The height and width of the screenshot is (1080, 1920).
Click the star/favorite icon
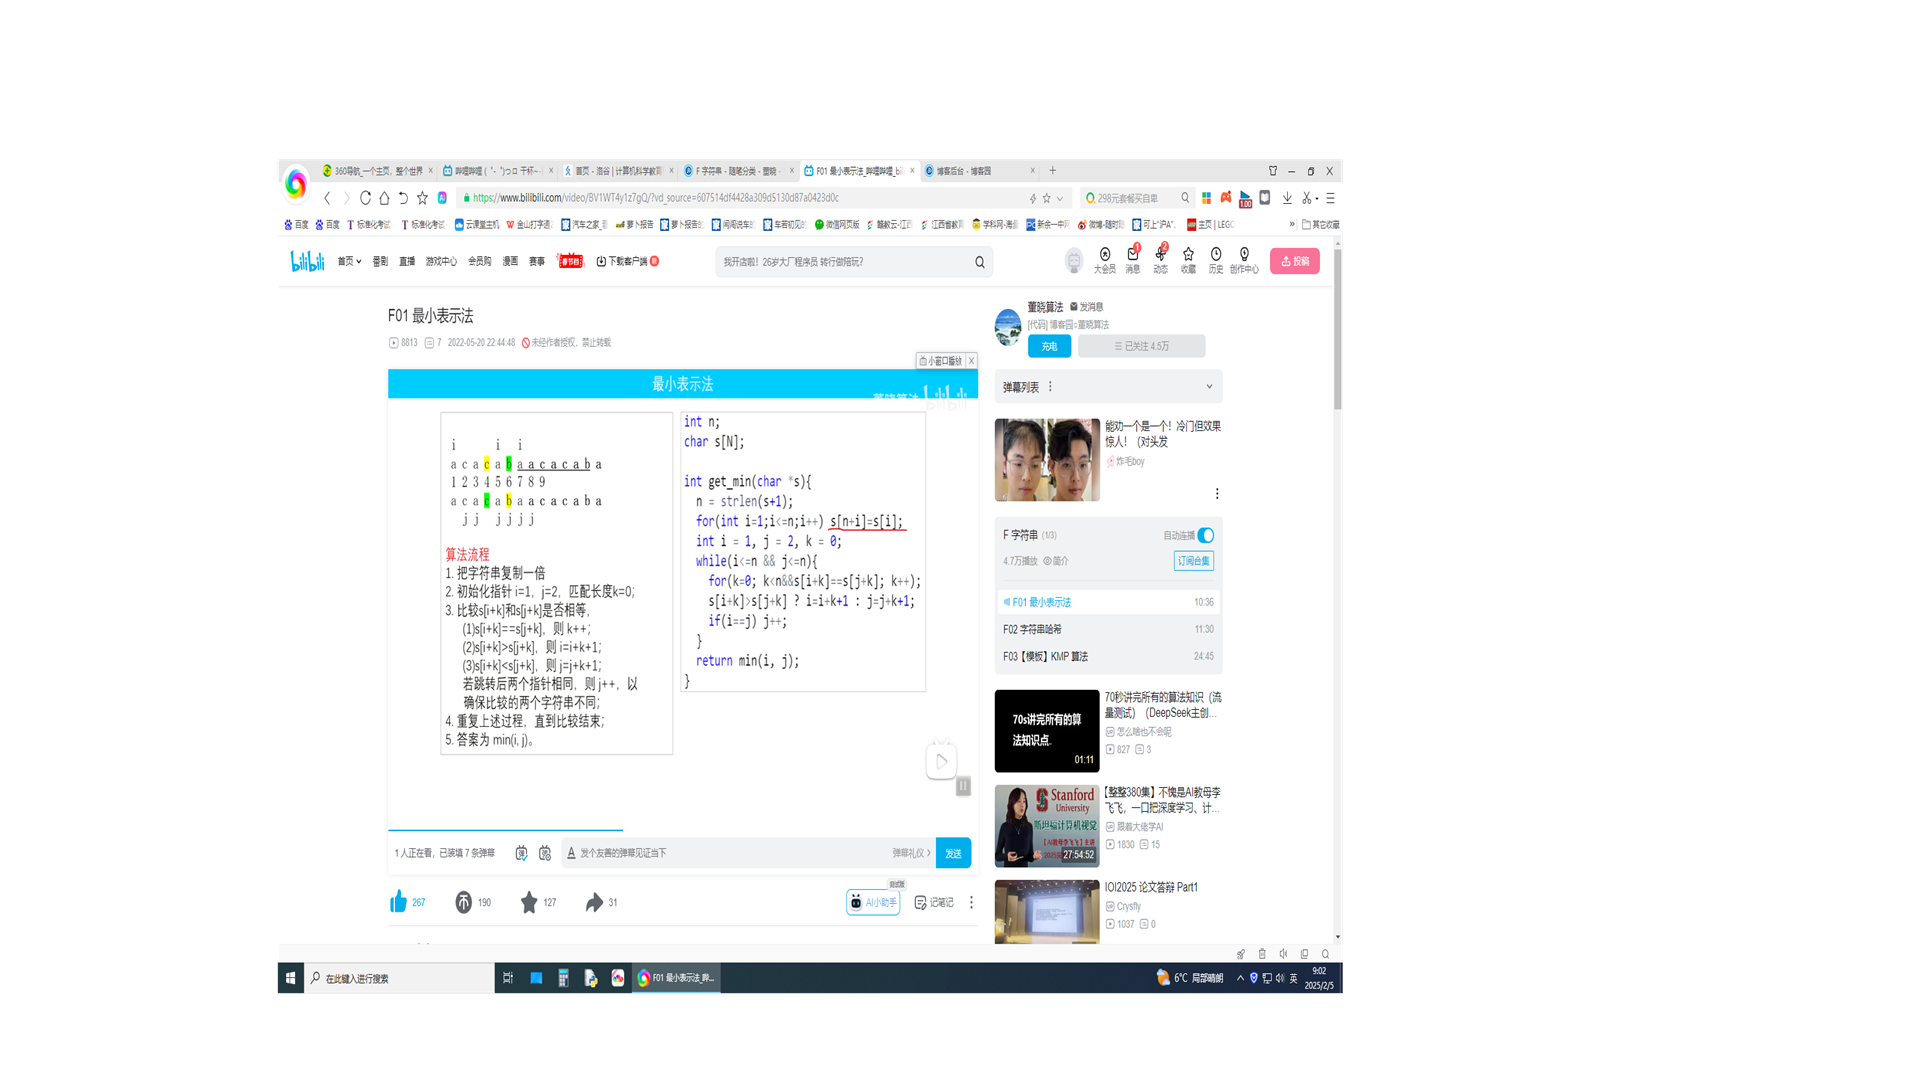[529, 902]
